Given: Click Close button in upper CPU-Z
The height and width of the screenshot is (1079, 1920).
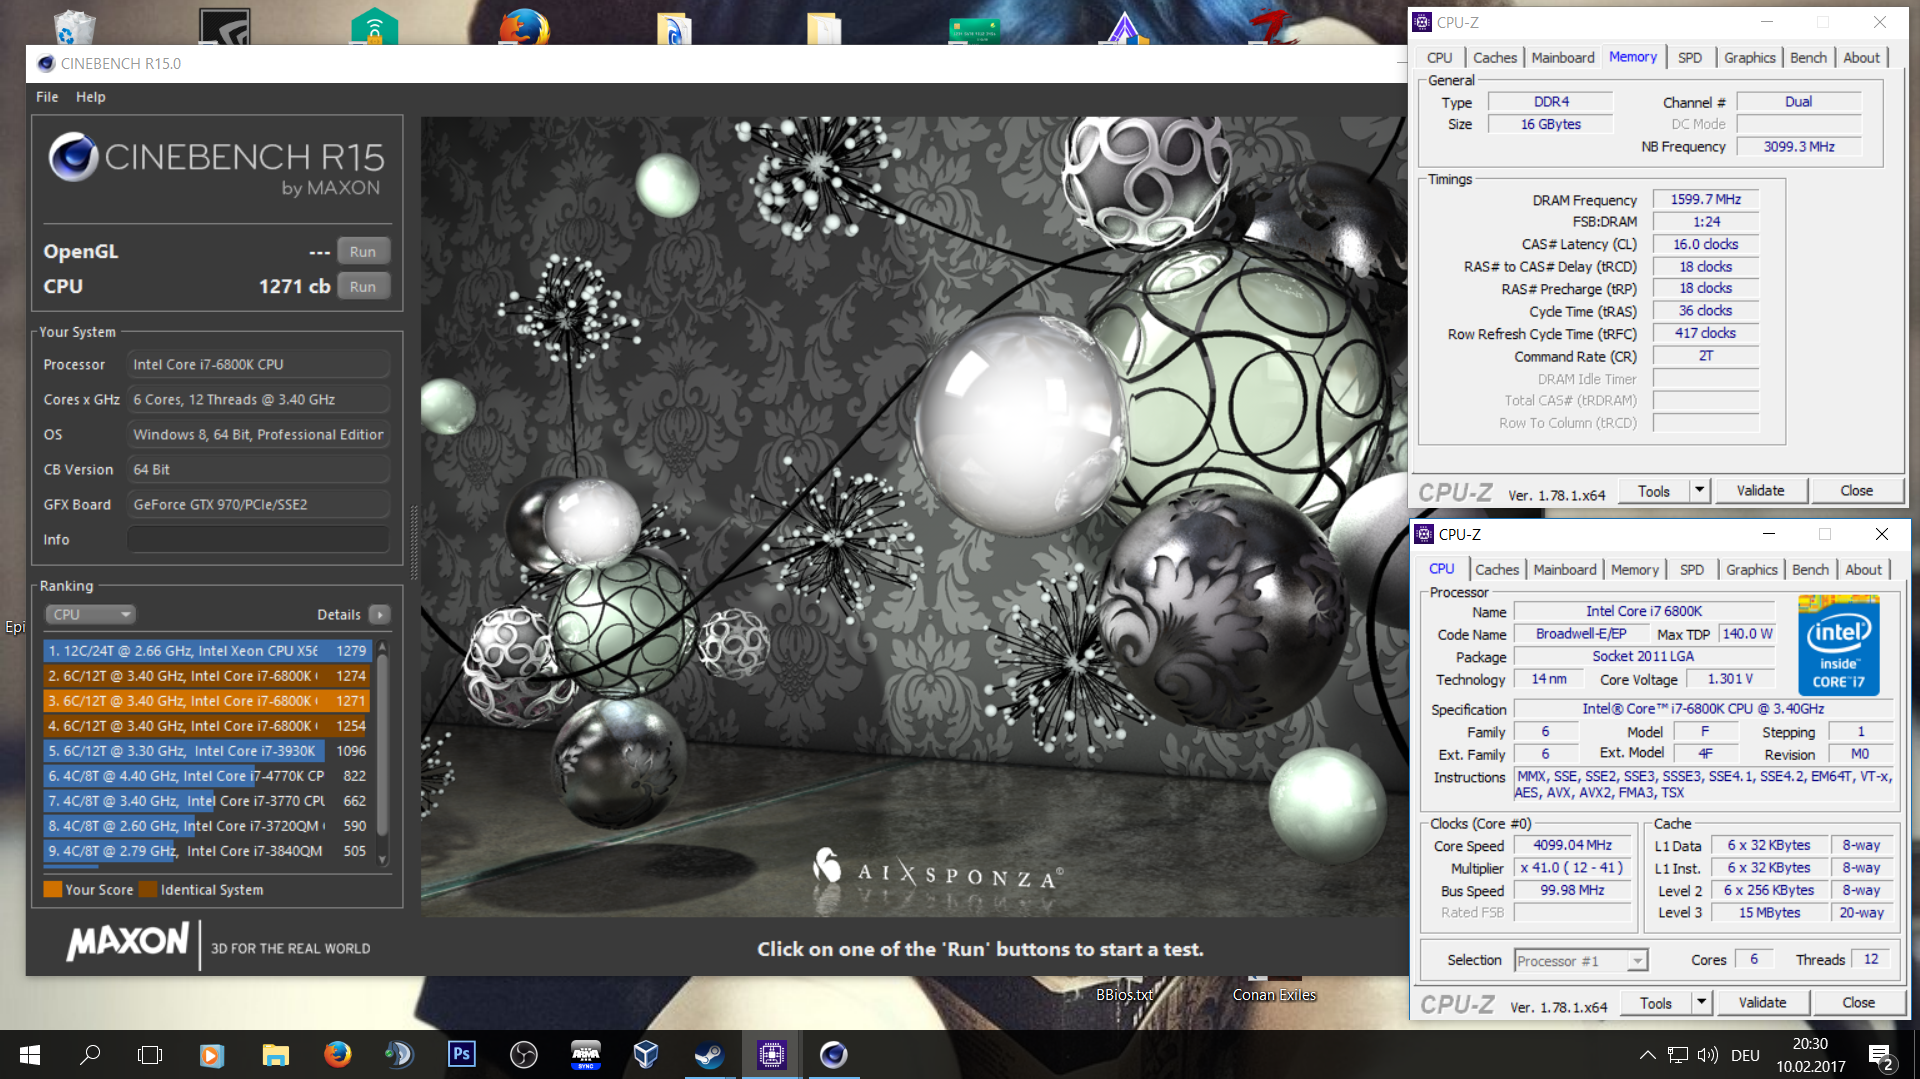Looking at the screenshot, I should [x=1856, y=491].
